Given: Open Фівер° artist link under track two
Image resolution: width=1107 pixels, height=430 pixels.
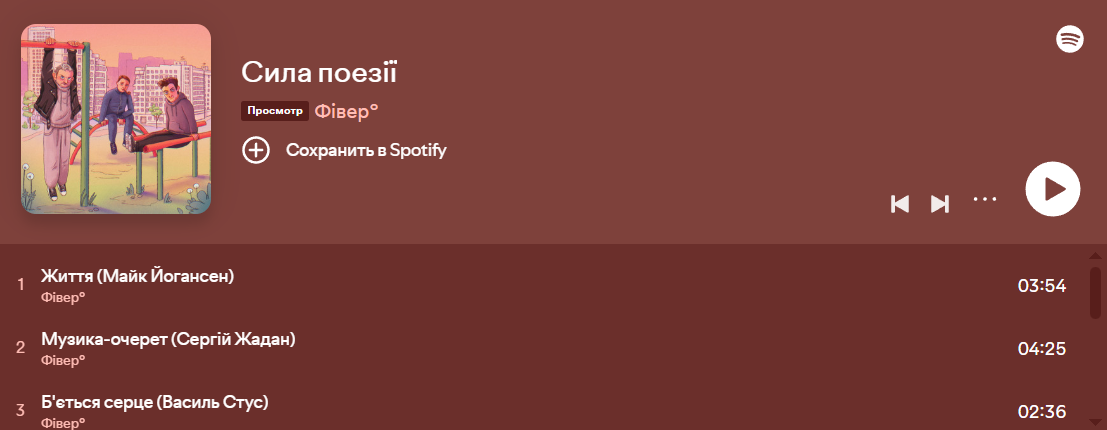Looking at the screenshot, I should pyautogui.click(x=63, y=360).
